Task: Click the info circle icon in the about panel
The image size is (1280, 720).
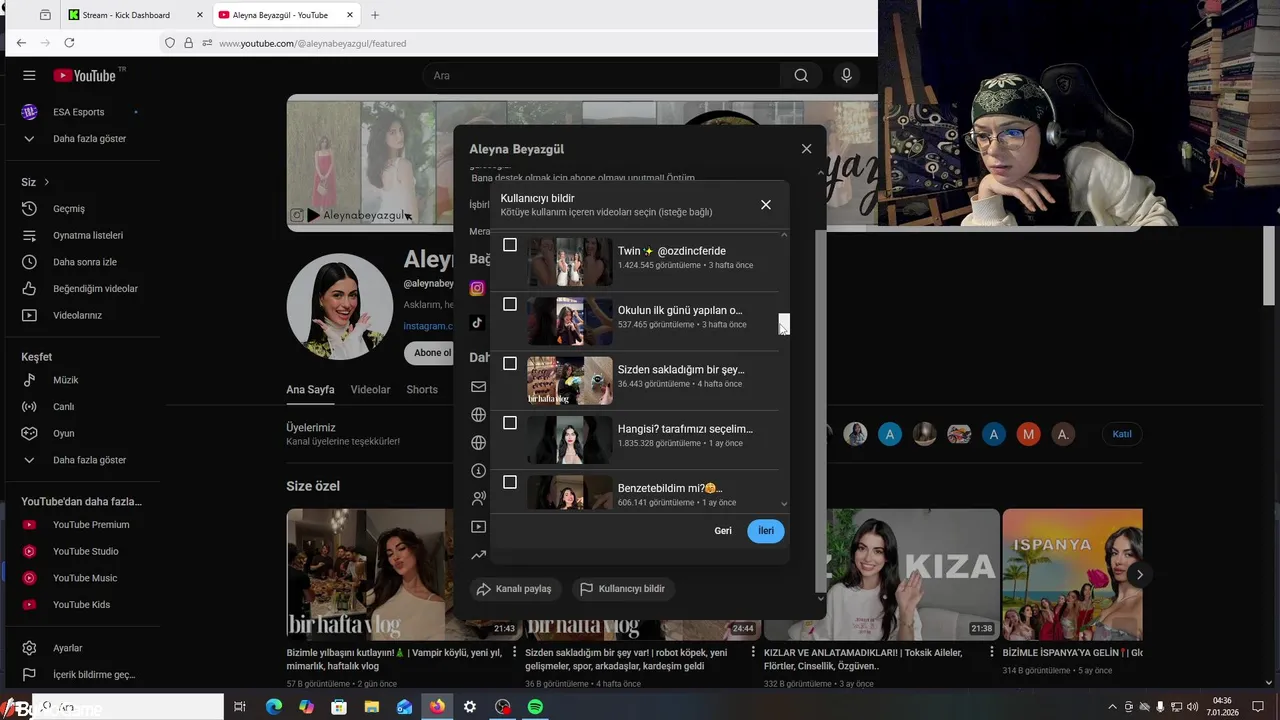Action: pyautogui.click(x=479, y=470)
